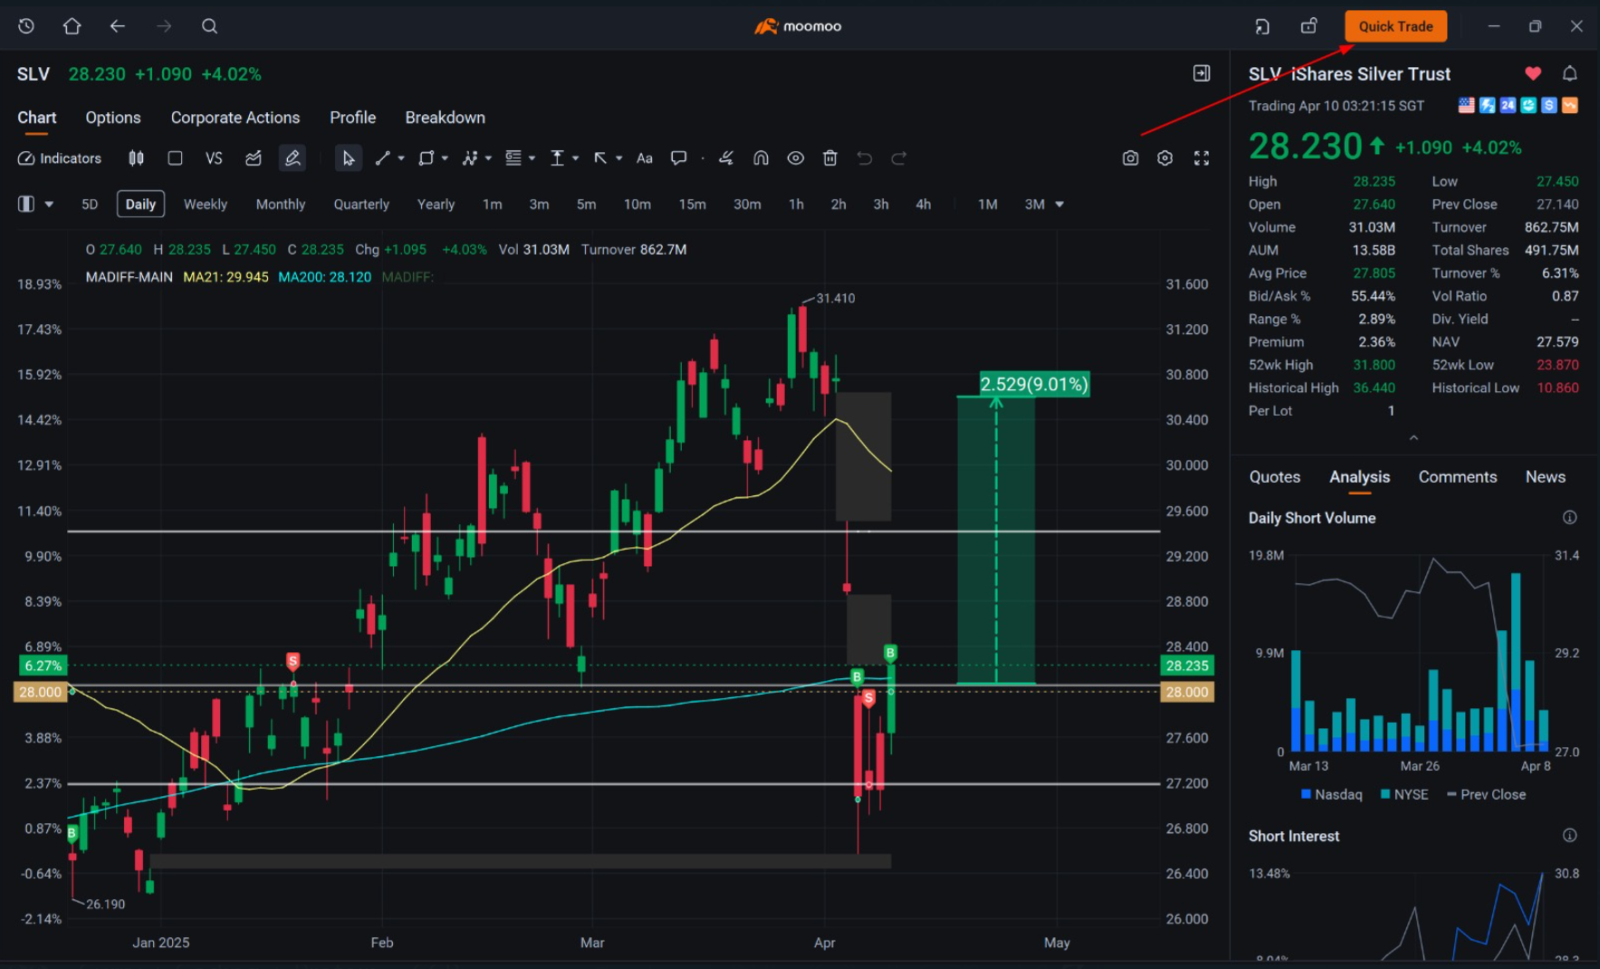Compare symbols with the VS button

coord(214,158)
